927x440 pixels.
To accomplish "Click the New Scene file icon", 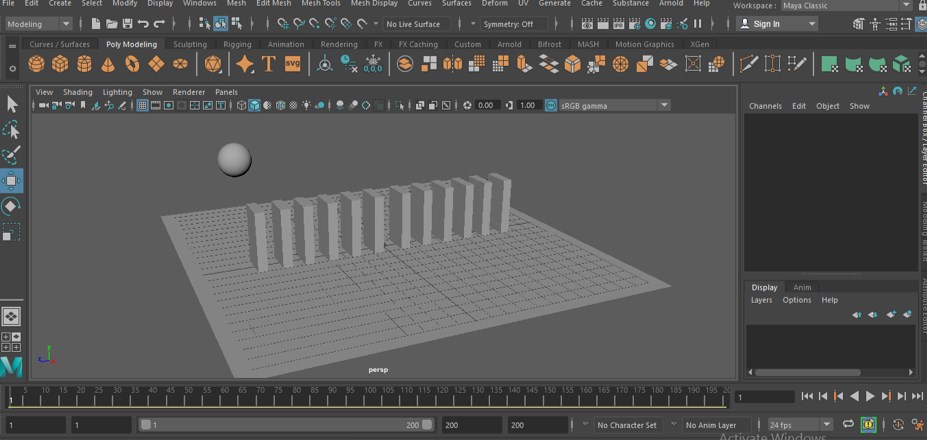I will 96,24.
